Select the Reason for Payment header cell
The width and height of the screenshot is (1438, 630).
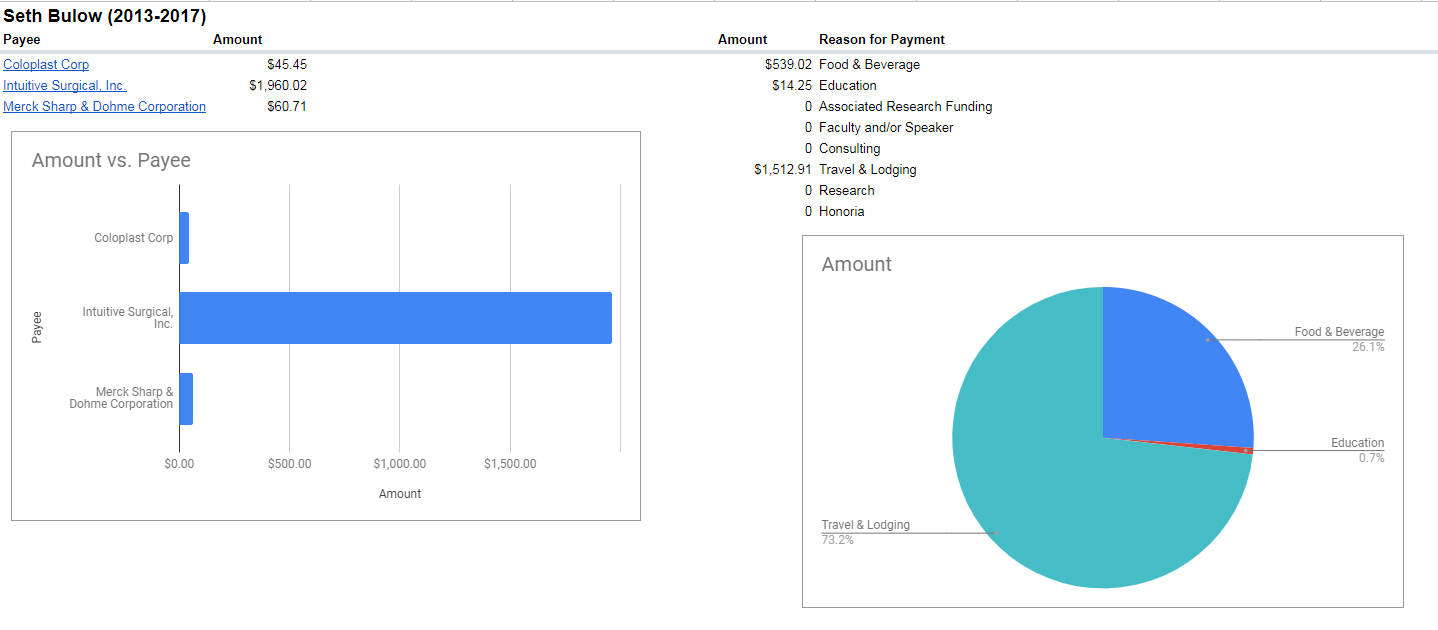(881, 40)
